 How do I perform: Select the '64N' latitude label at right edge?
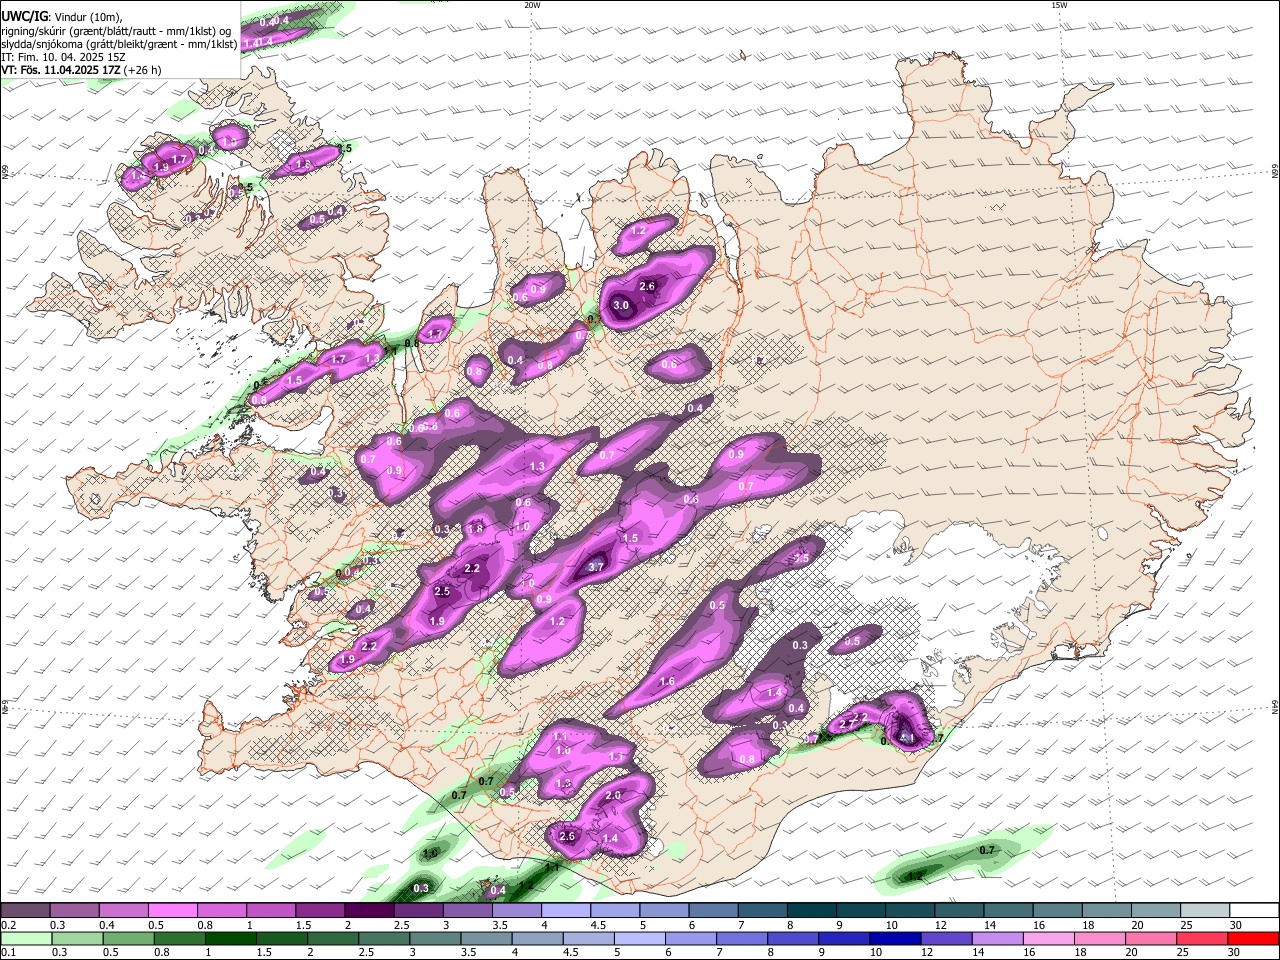click(1275, 707)
